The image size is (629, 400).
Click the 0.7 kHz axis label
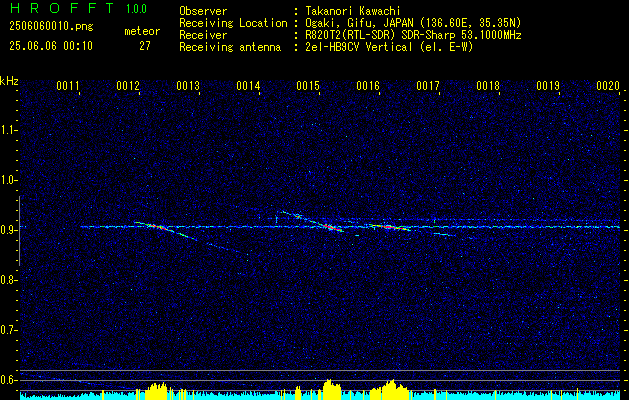point(8,330)
